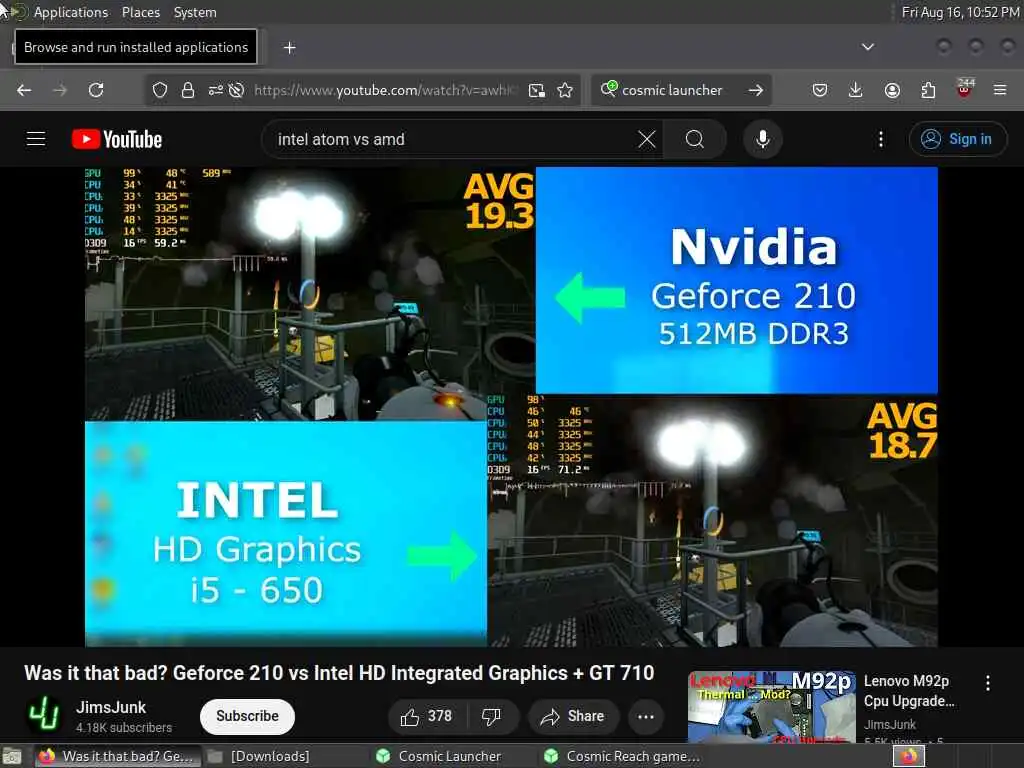This screenshot has width=1024, height=768.
Task: Open the JimsJunk channel name link
Action: 111,707
